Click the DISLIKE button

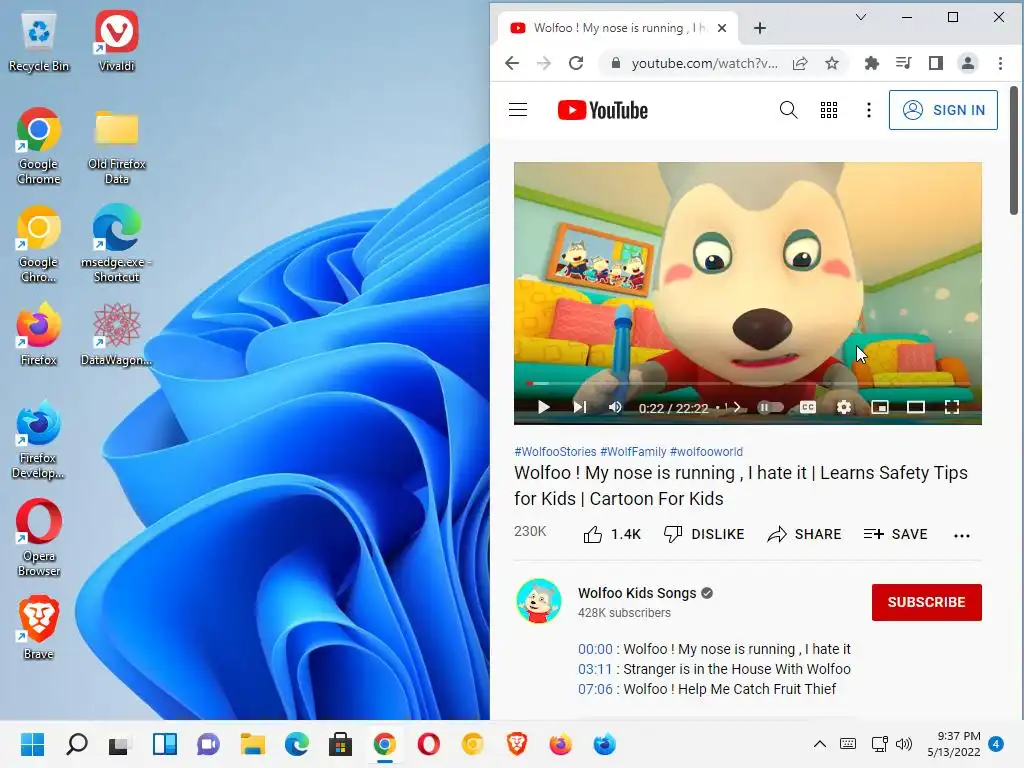(703, 534)
